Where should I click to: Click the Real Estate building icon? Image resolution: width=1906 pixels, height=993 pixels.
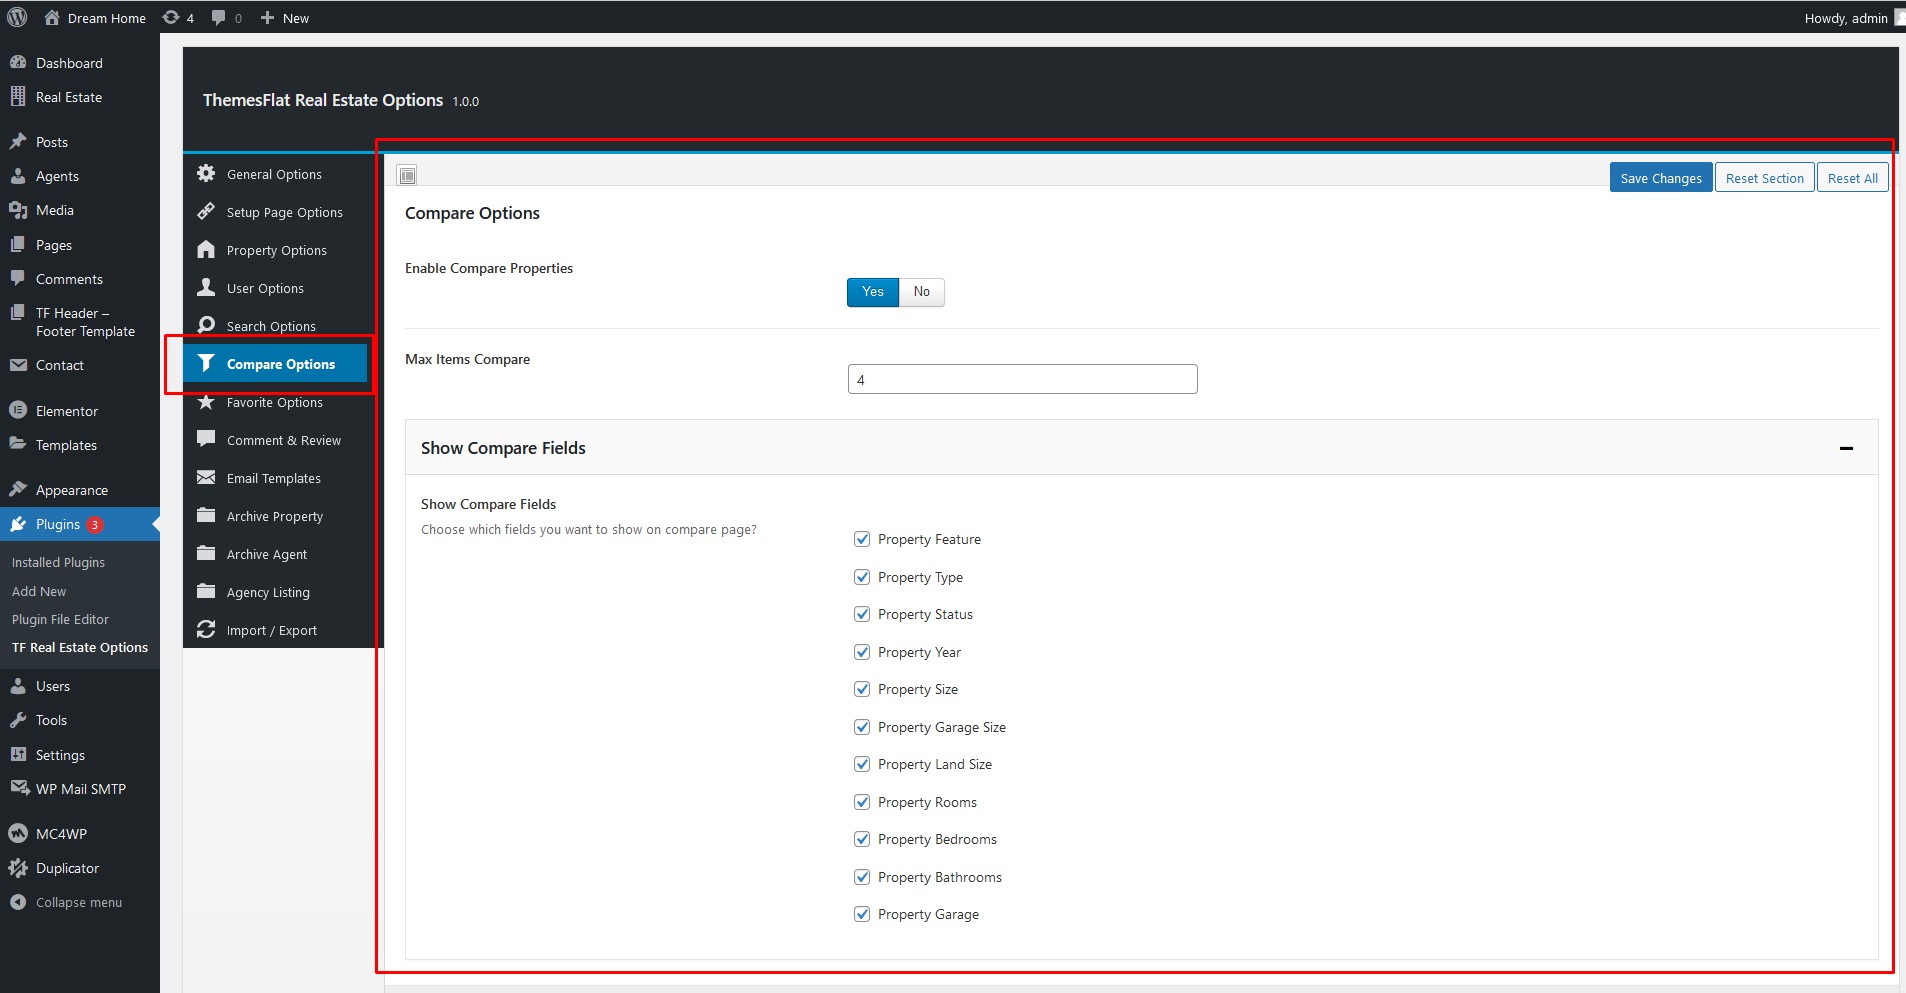tap(18, 96)
